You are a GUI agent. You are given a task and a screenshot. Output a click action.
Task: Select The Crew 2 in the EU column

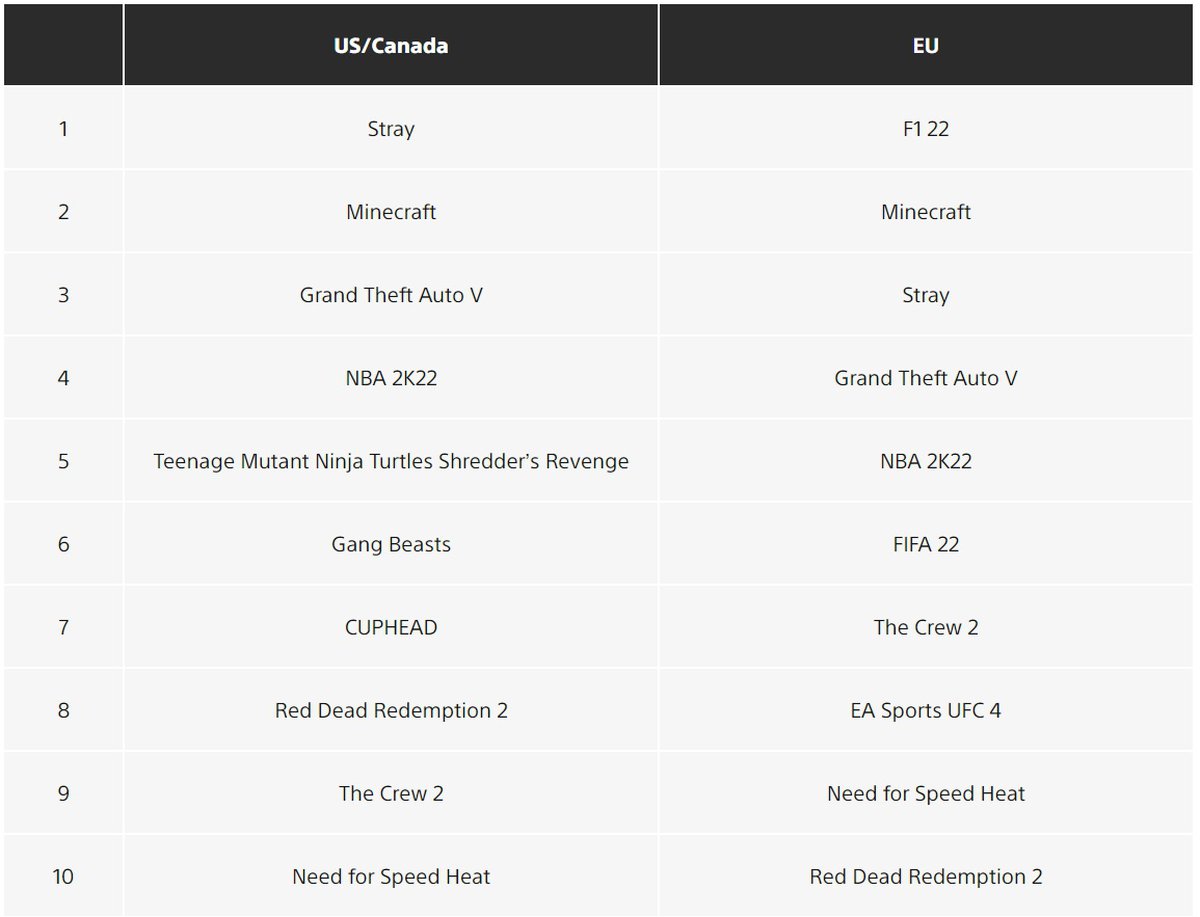click(926, 627)
